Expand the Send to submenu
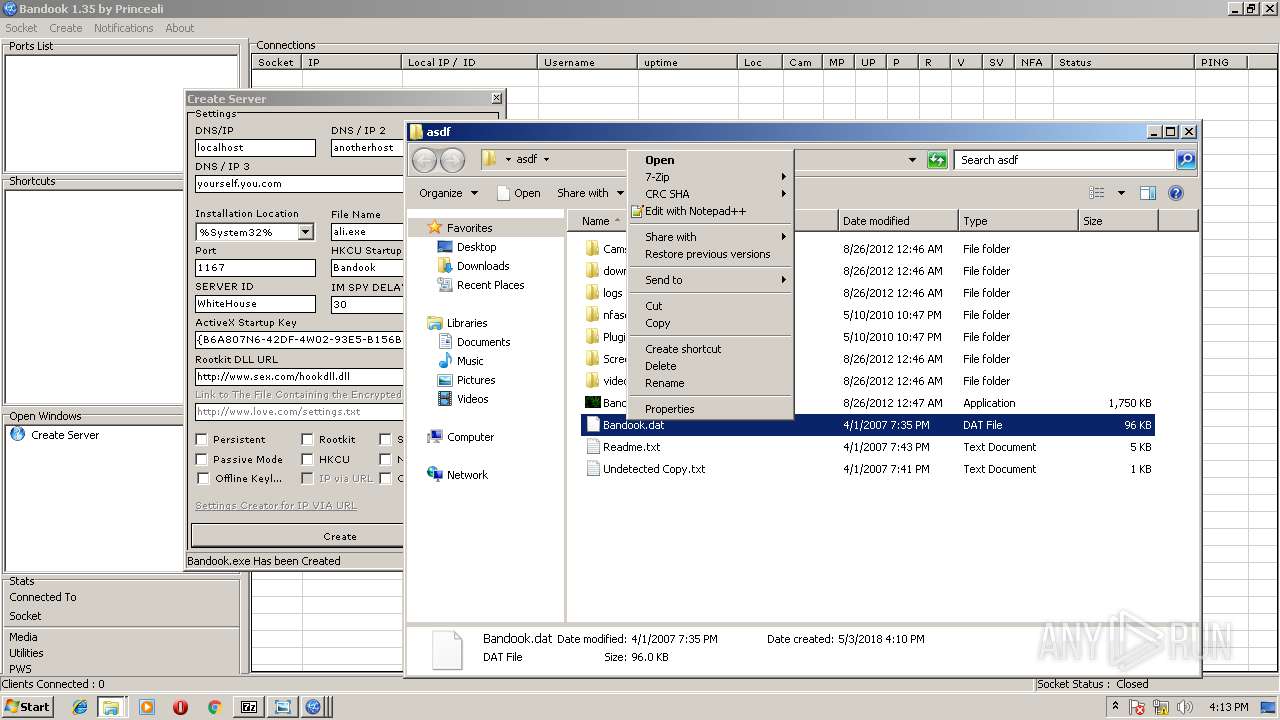The width and height of the screenshot is (1280, 720). [710, 280]
